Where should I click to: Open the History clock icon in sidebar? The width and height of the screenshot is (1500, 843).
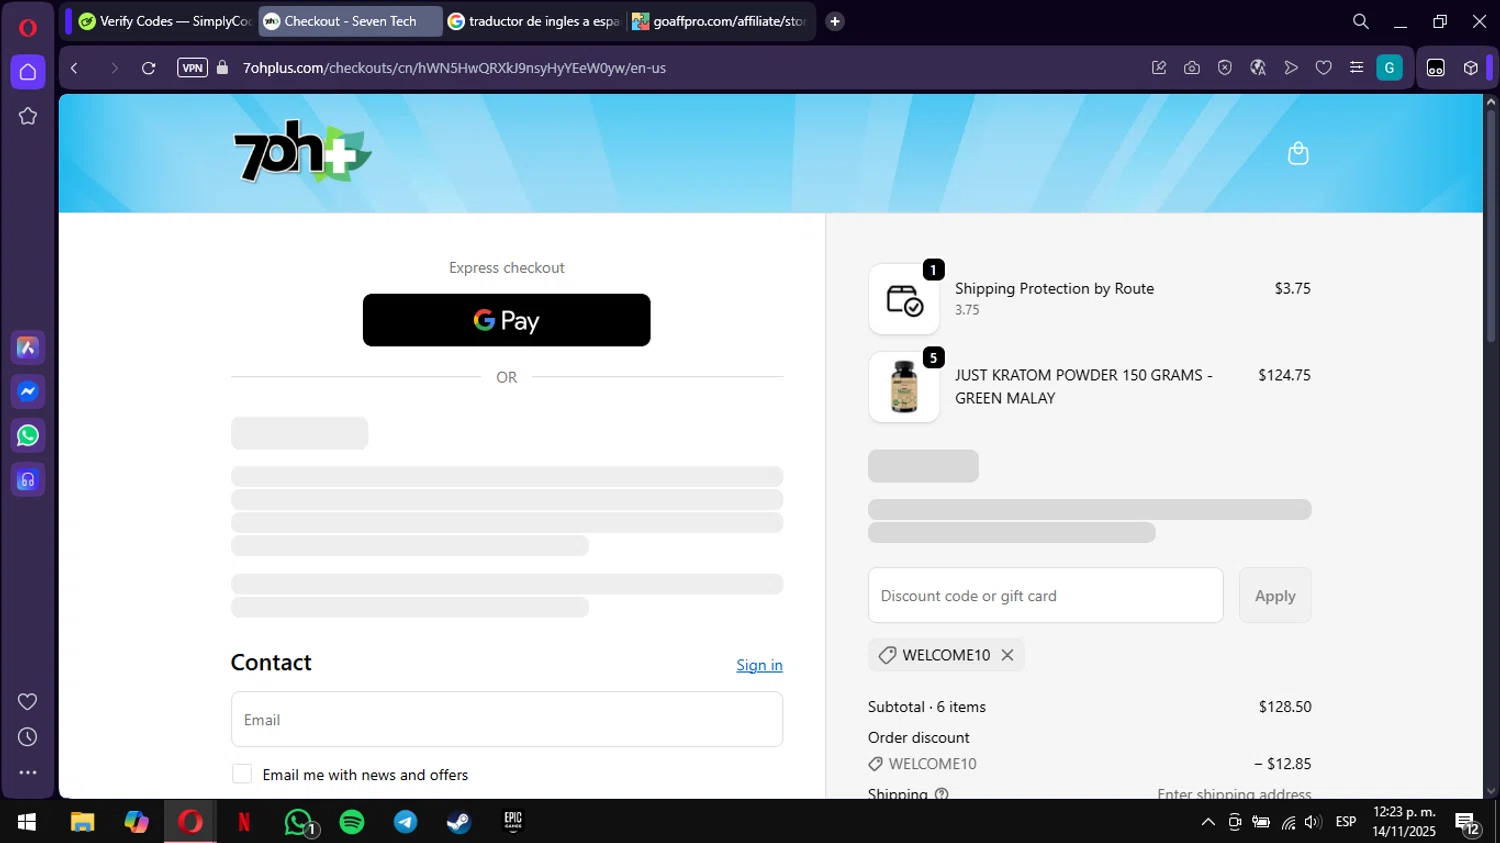[x=28, y=737]
